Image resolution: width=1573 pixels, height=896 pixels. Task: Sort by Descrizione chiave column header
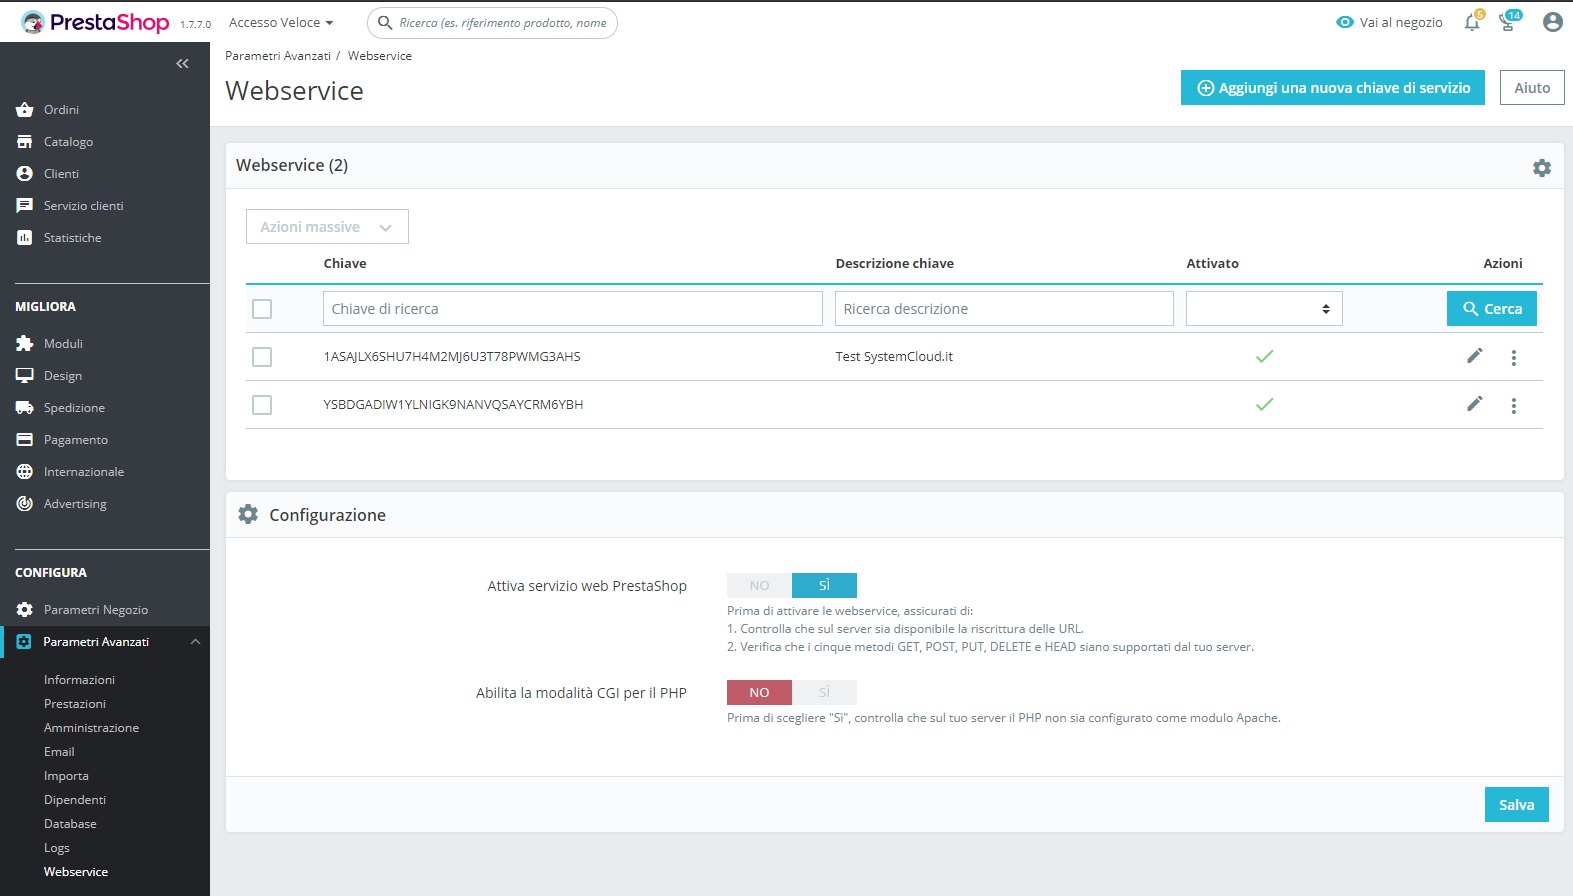coord(895,264)
